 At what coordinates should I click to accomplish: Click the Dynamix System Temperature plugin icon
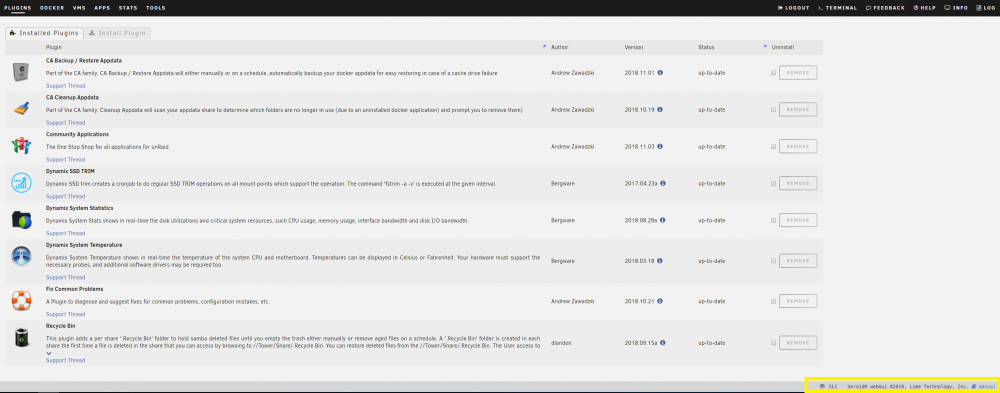point(20,257)
